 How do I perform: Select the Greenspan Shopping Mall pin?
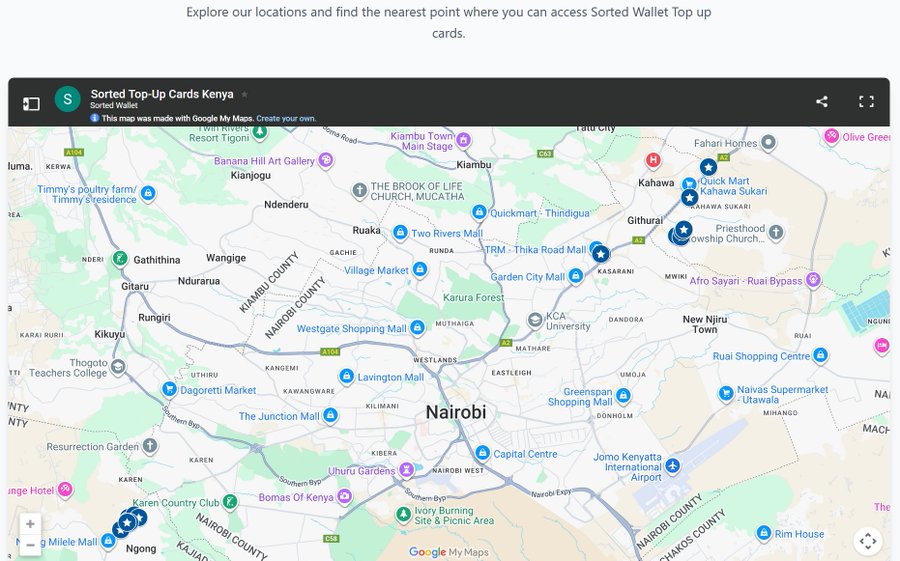623,395
